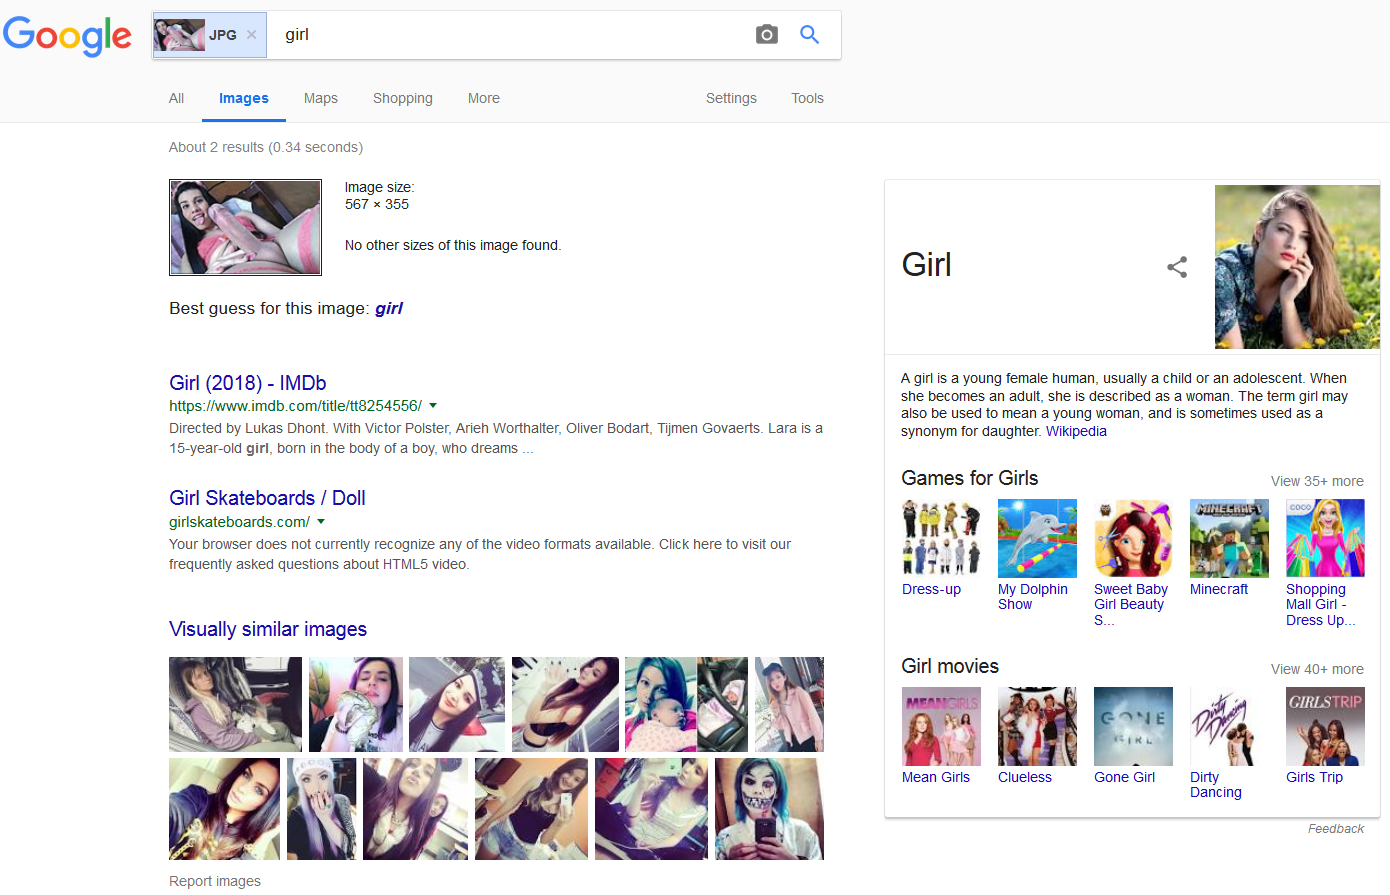This screenshot has width=1390, height=895.
Task: View 35+ more Games for Girls
Action: (1317, 481)
